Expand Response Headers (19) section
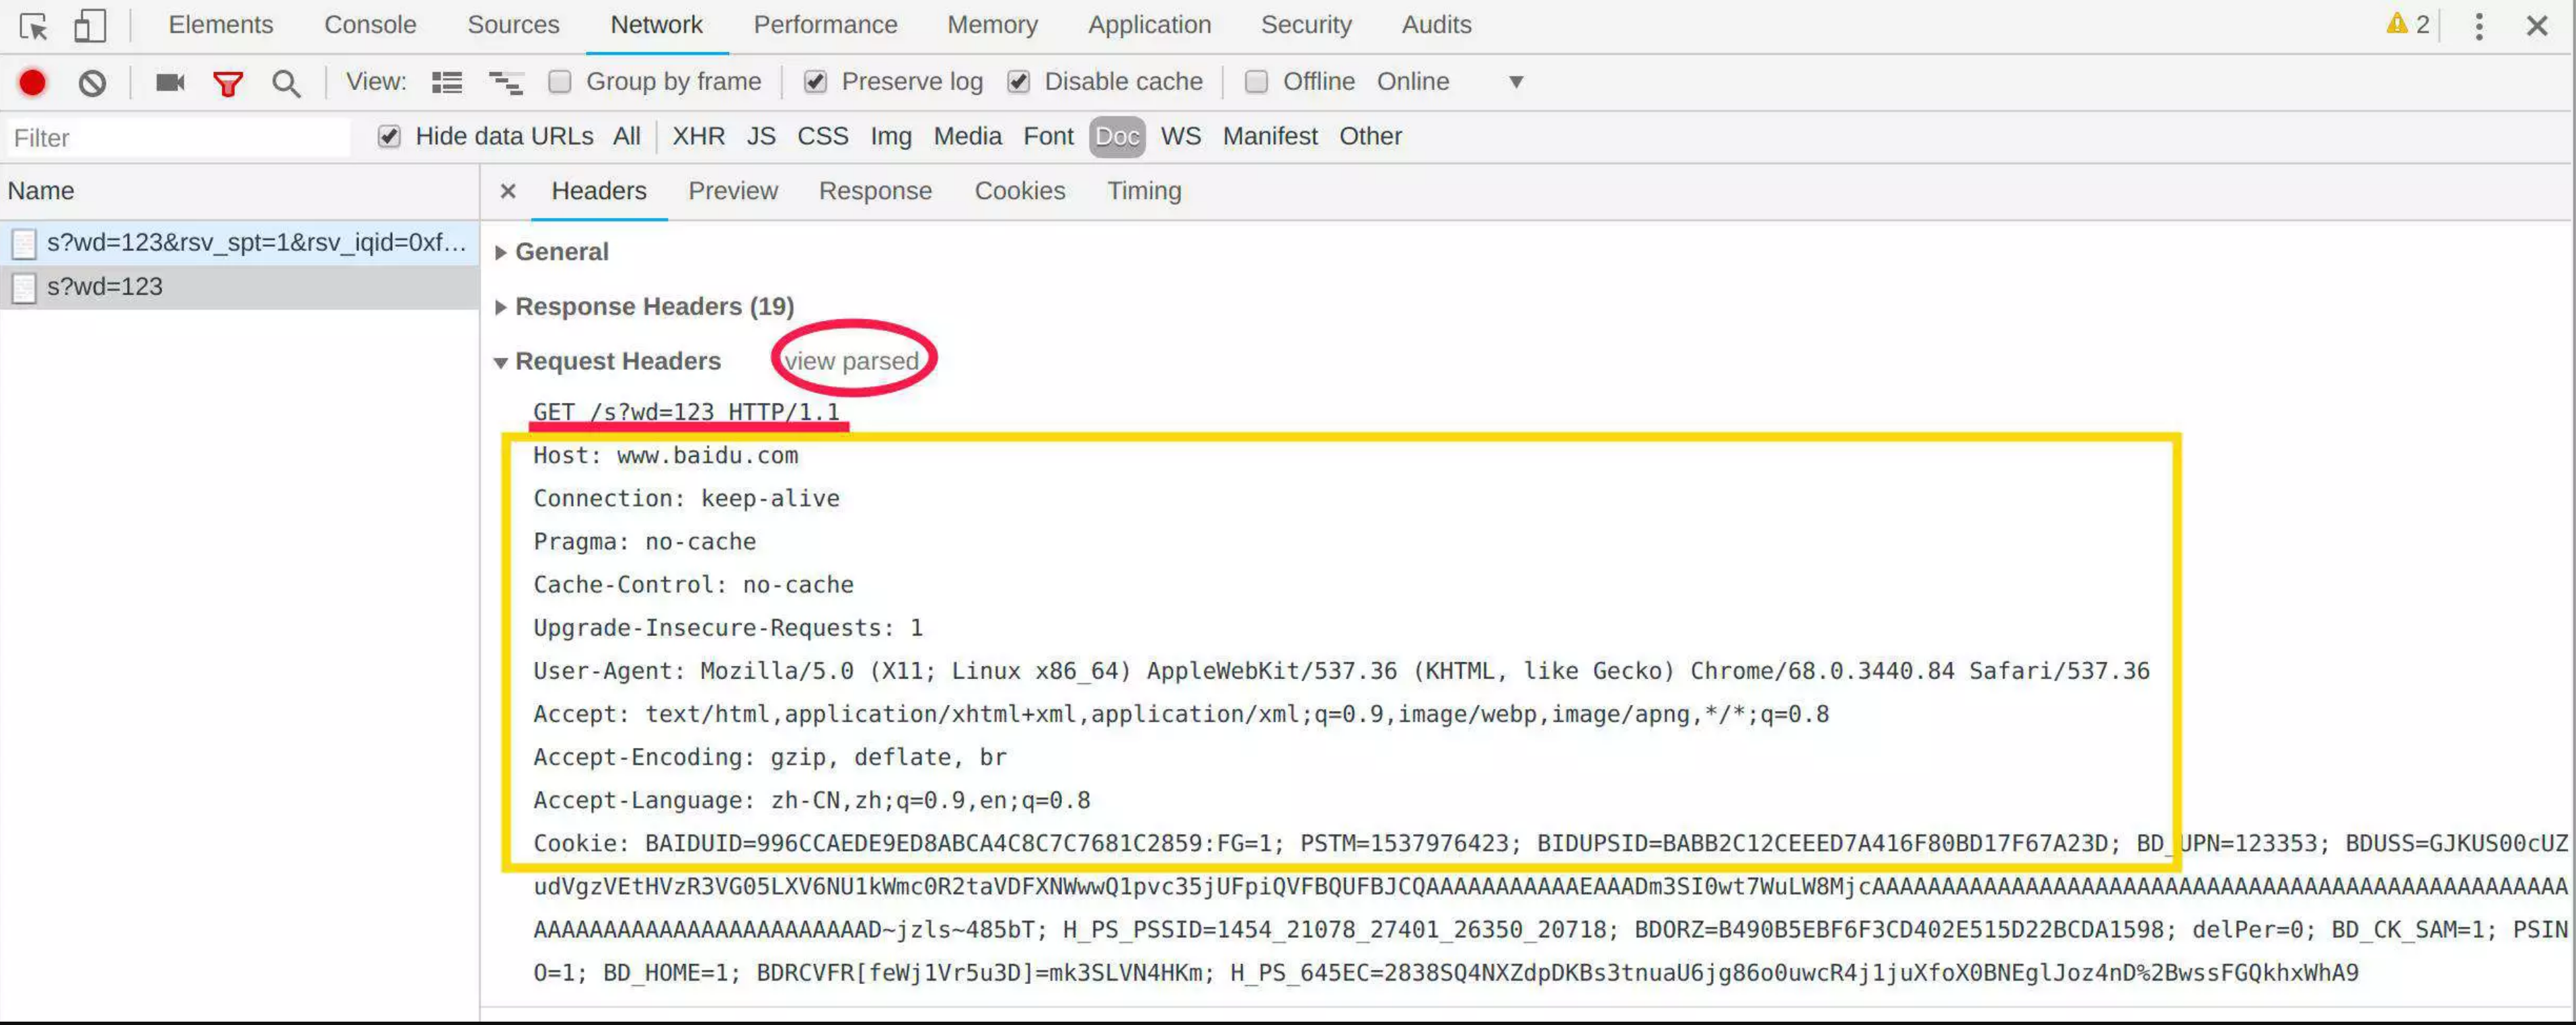Screen dimensions: 2576x1025 [653, 306]
